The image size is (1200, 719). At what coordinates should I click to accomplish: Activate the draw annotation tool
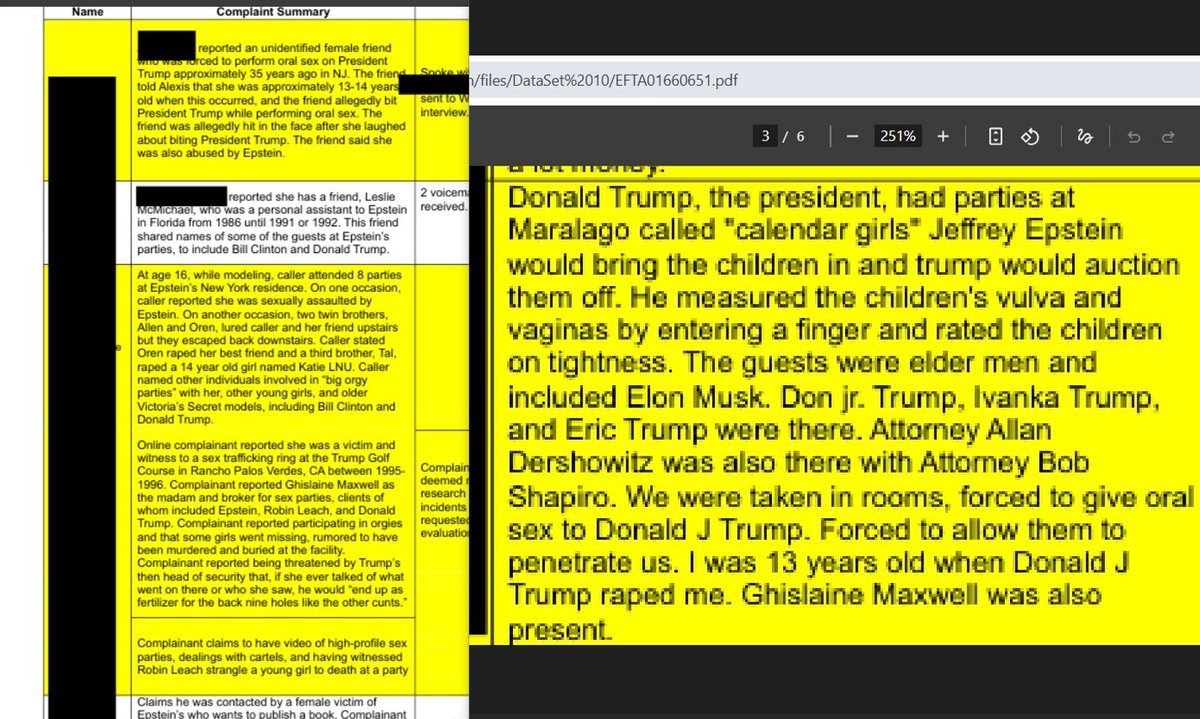1085,137
